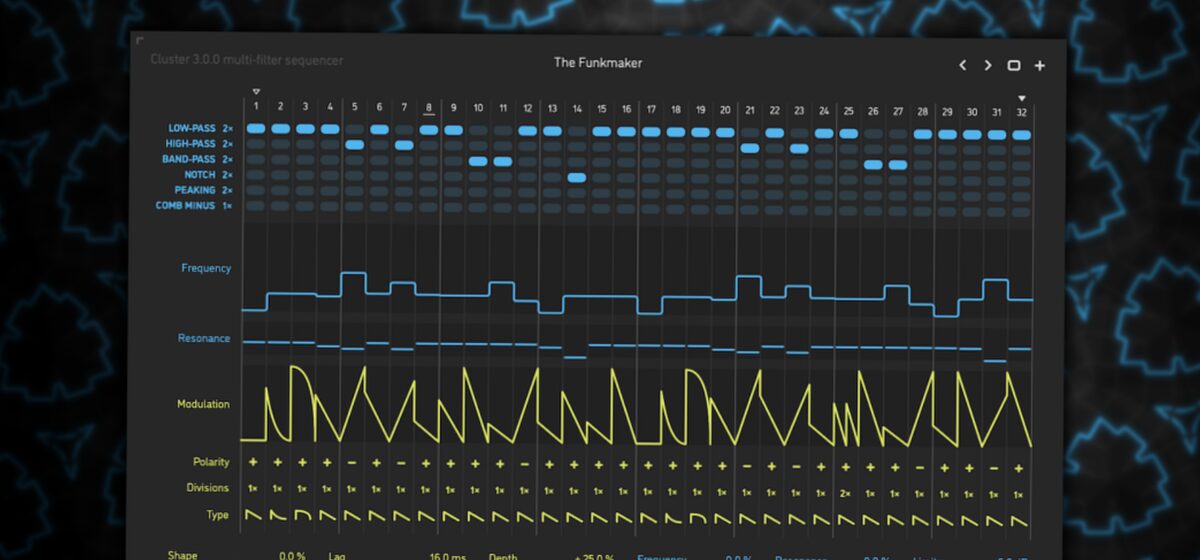
Task: Open the 2× multiplier beside Band-pass
Action: pyautogui.click(x=228, y=159)
